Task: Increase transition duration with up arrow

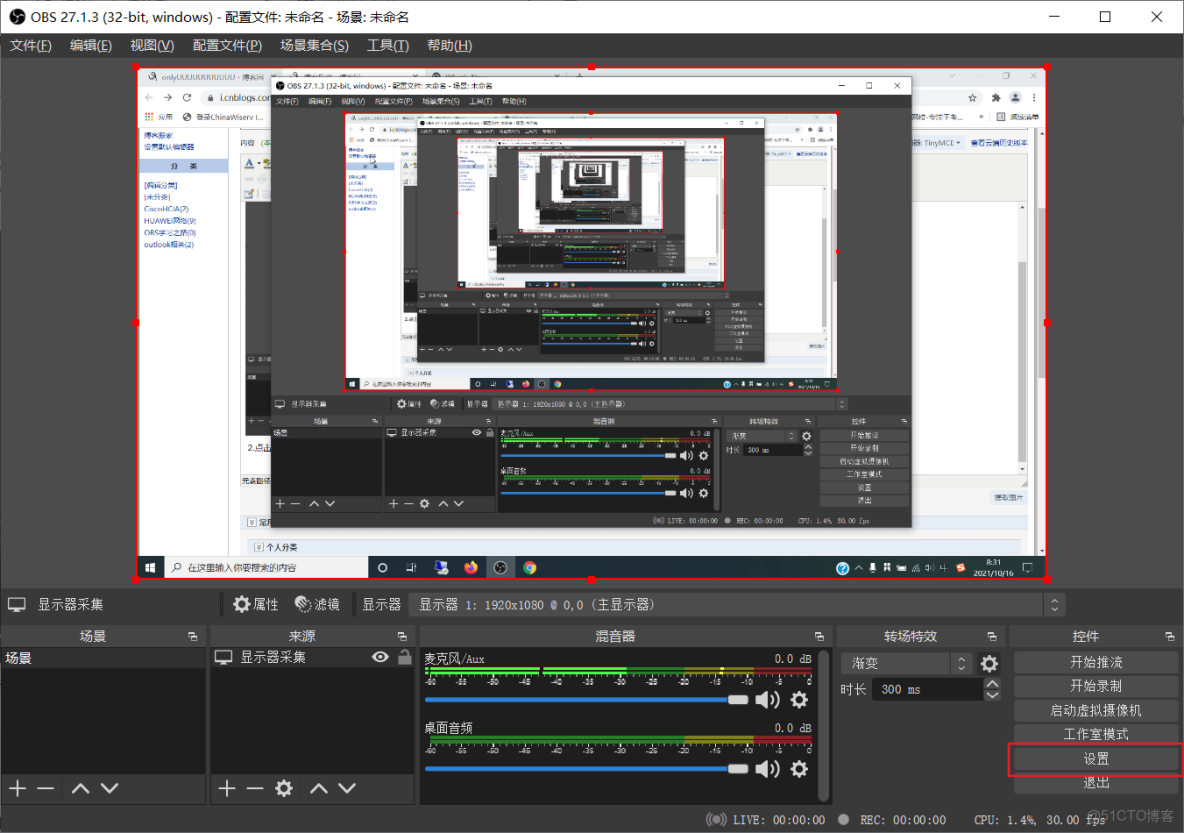Action: coord(992,683)
